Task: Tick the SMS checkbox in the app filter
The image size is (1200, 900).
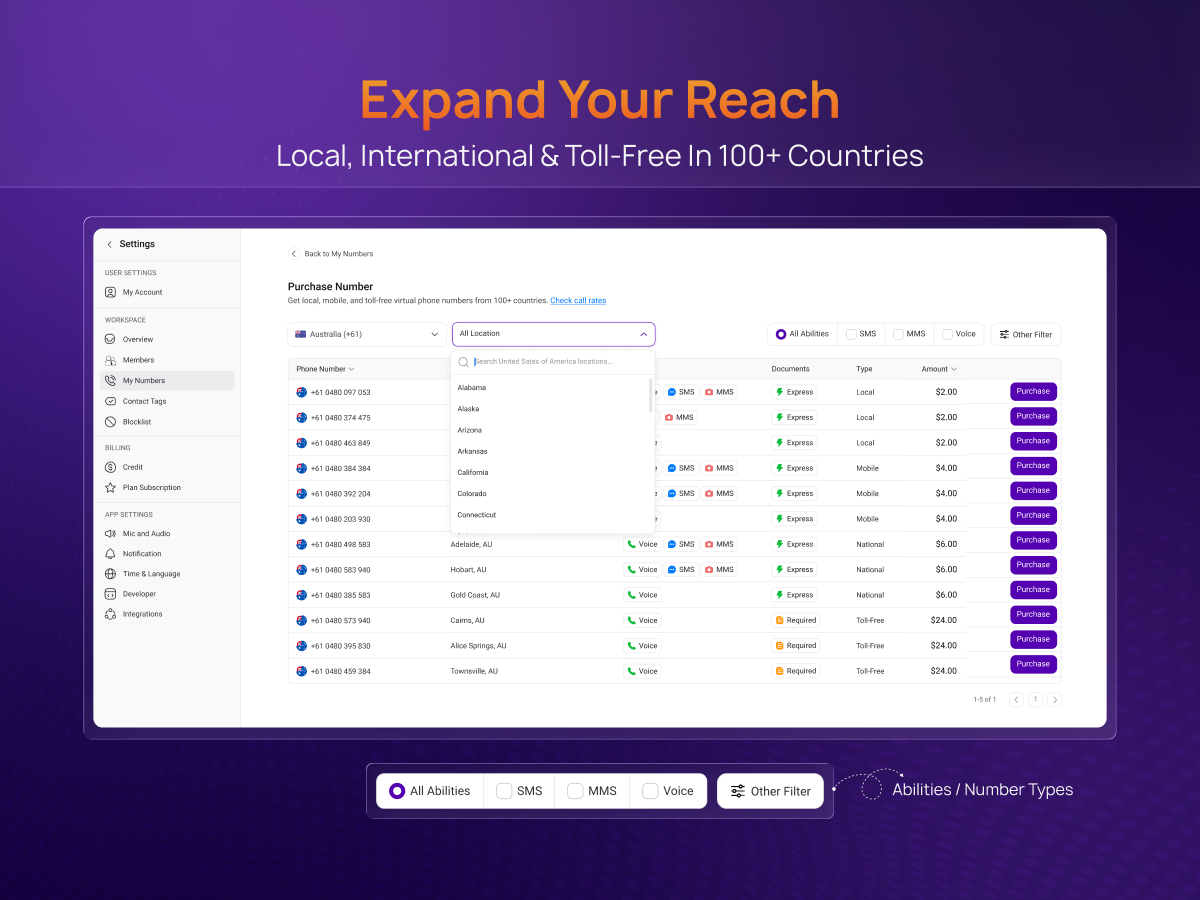Action: (x=851, y=334)
